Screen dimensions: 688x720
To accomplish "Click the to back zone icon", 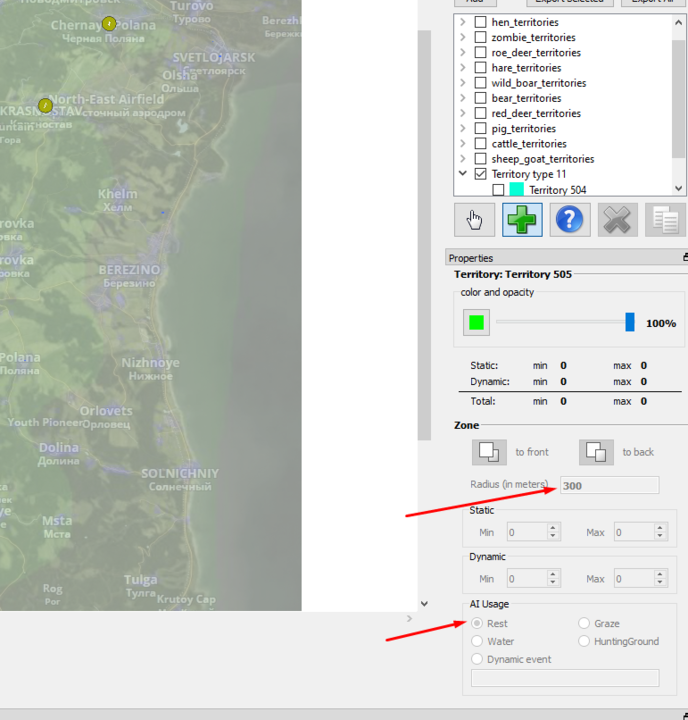I will pos(596,452).
